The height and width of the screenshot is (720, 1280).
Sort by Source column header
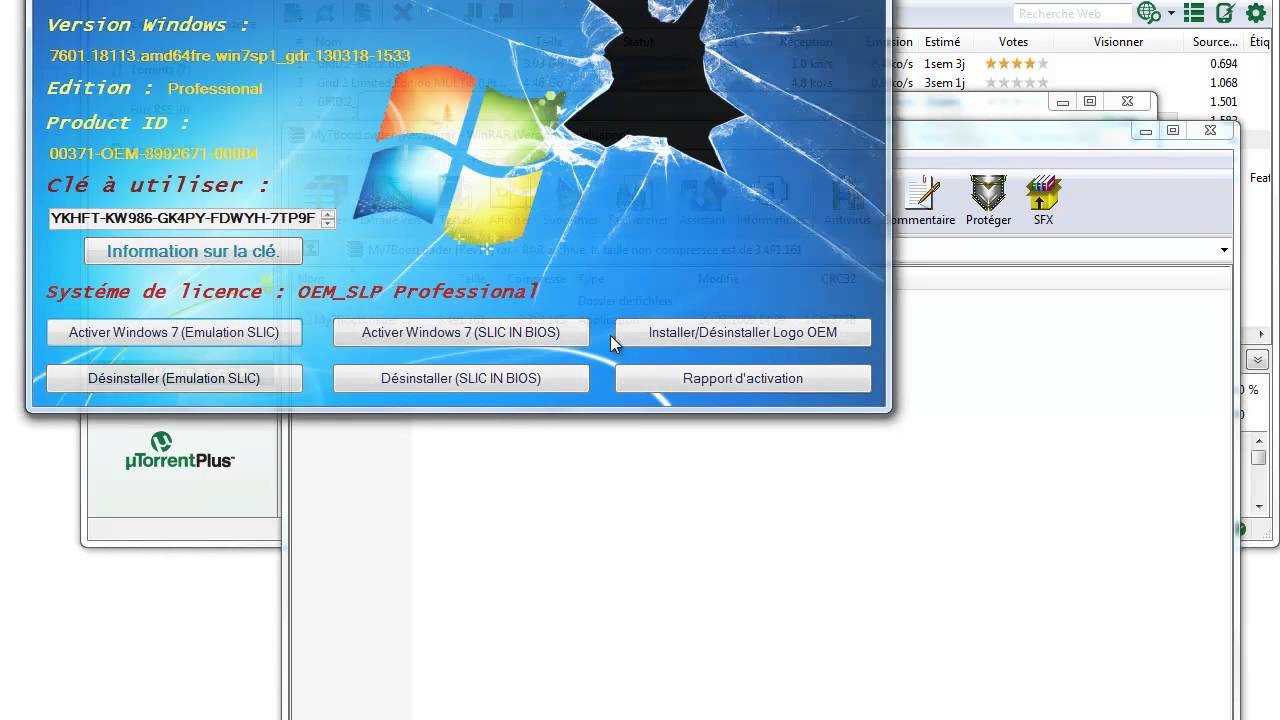1215,42
